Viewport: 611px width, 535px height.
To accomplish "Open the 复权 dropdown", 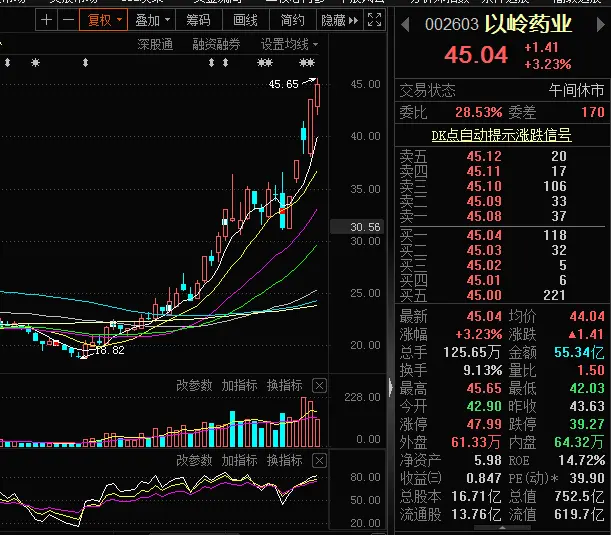I will (x=104, y=20).
